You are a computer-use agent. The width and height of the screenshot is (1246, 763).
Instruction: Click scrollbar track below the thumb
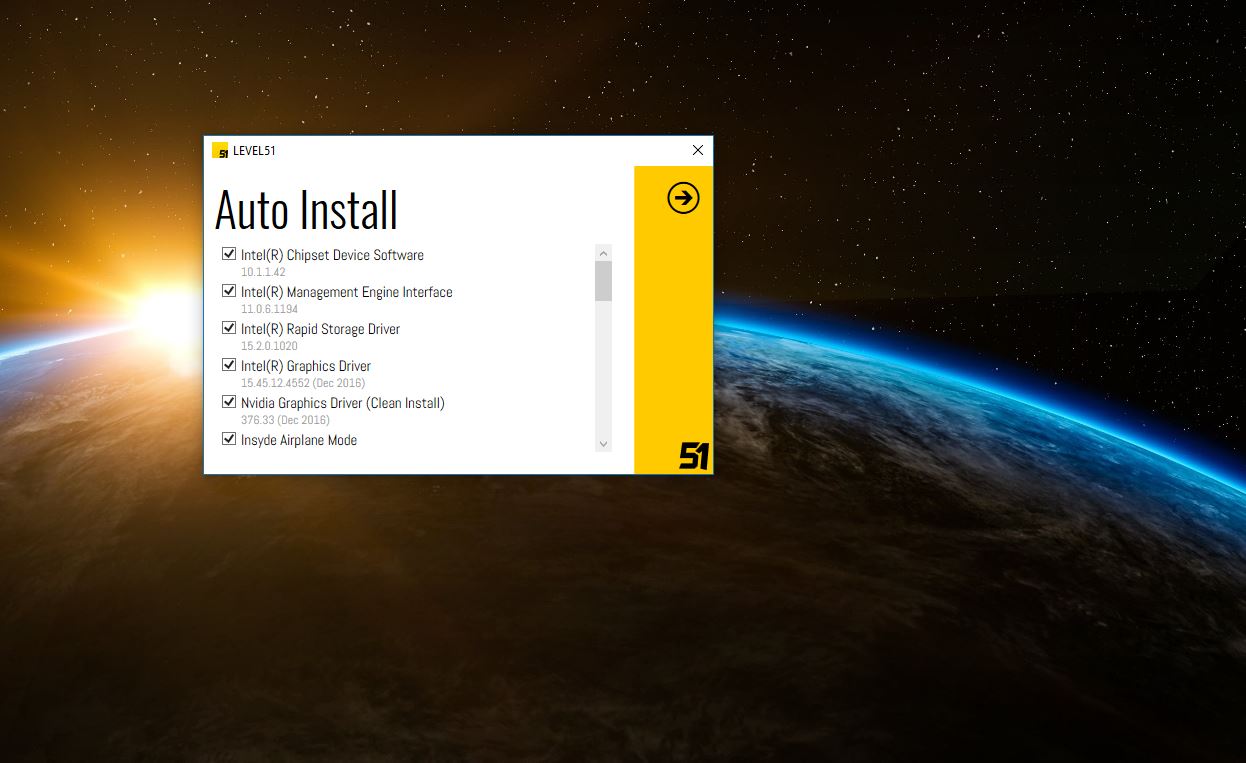[603, 370]
